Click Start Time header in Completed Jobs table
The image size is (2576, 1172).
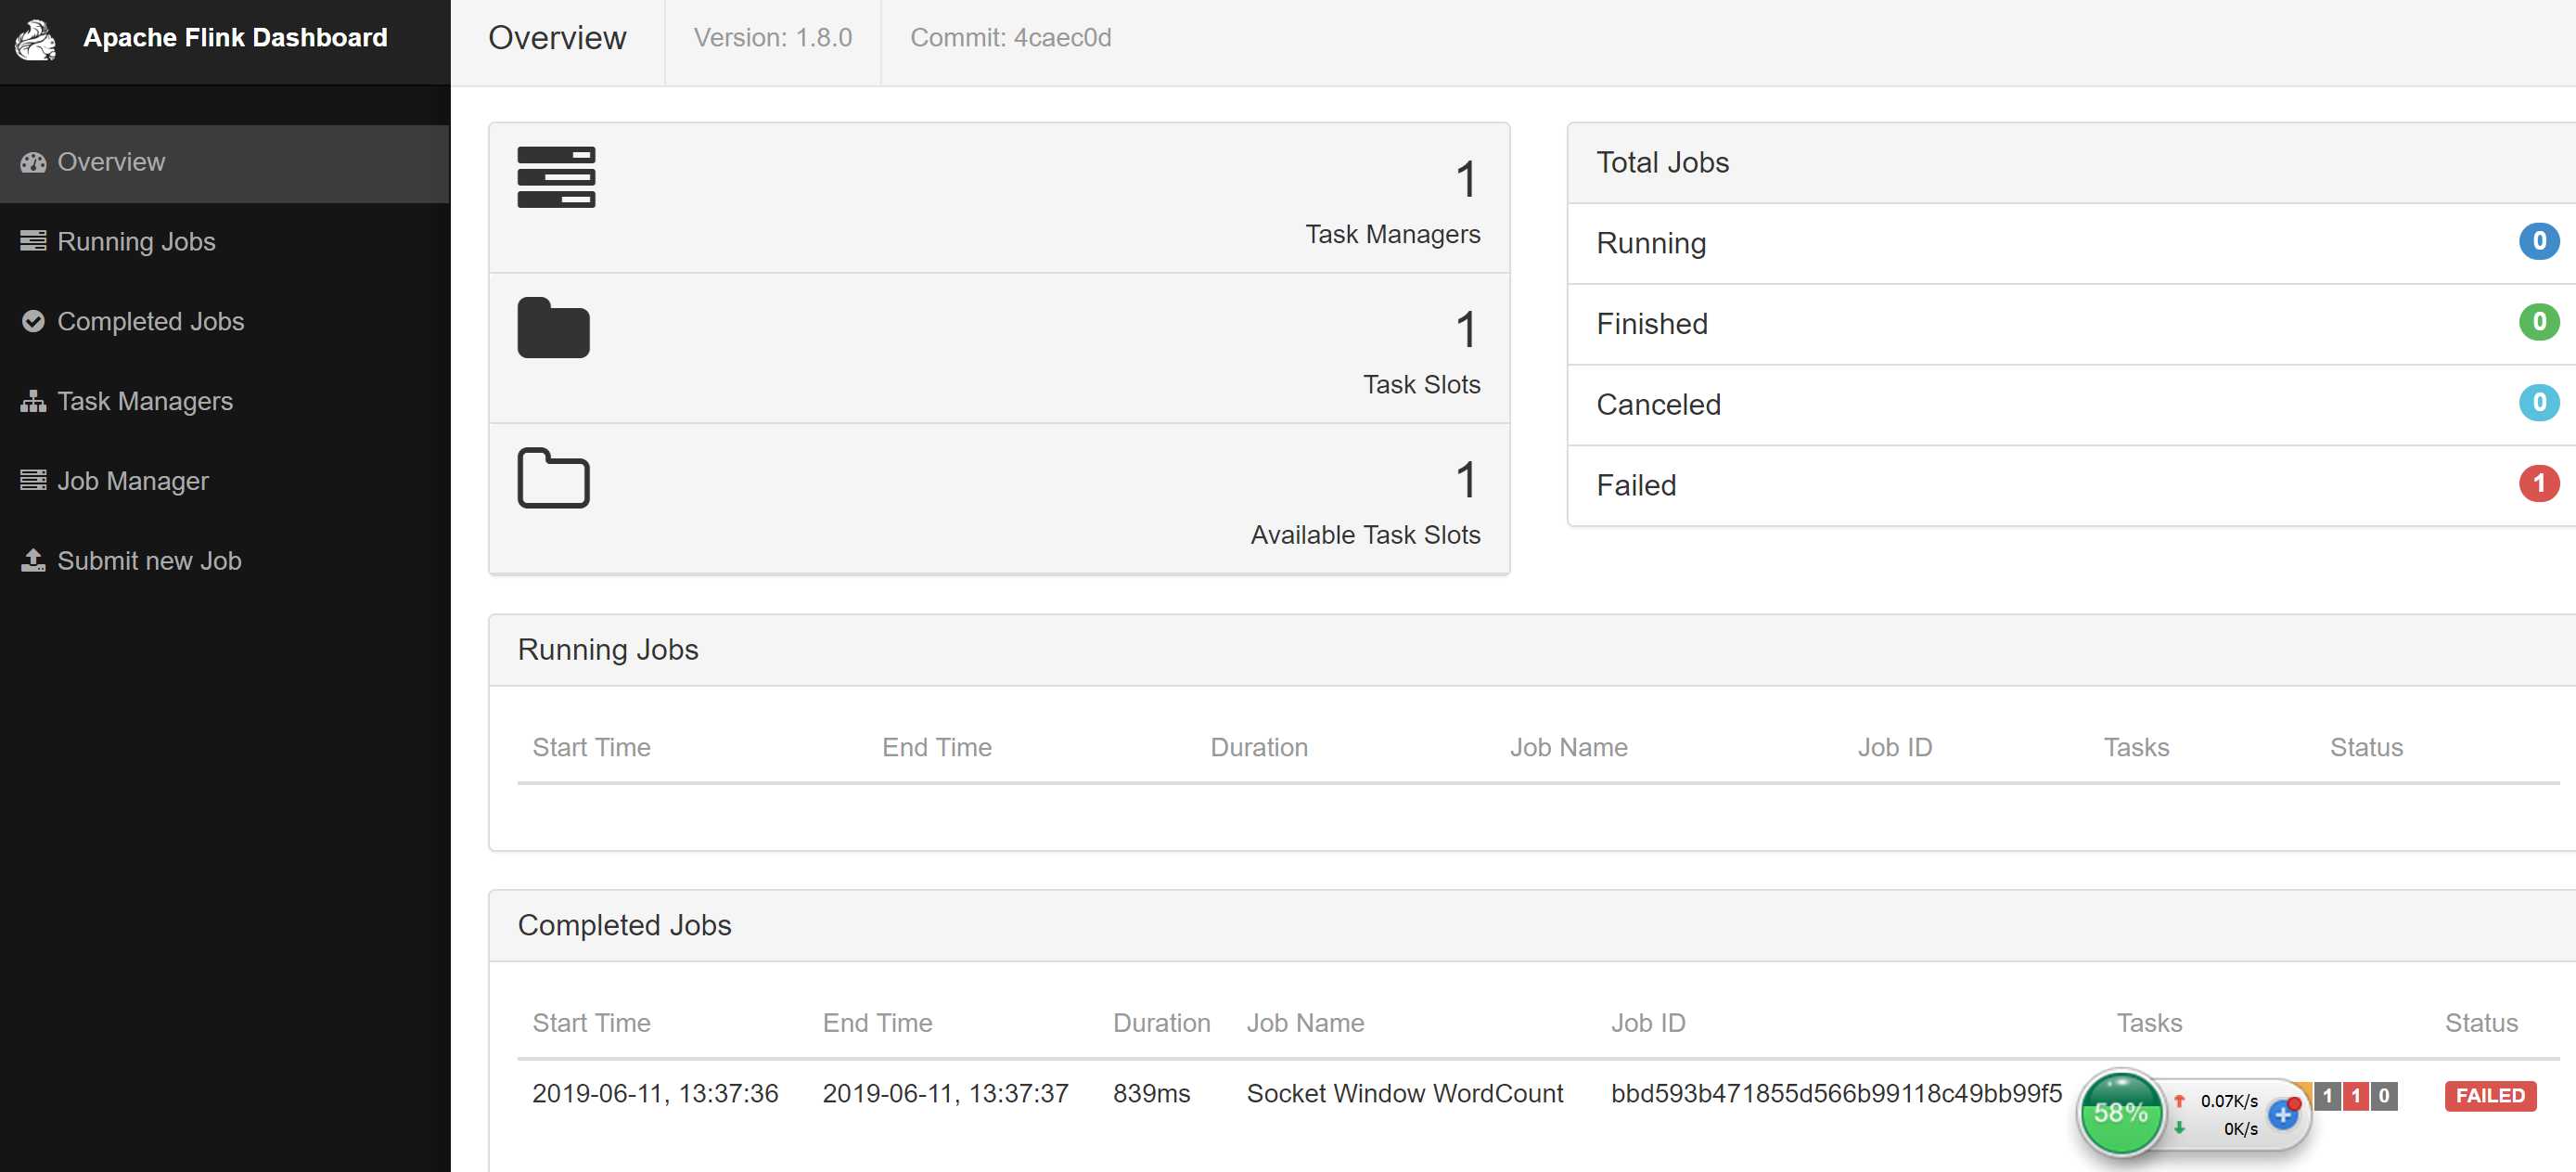coord(591,1023)
